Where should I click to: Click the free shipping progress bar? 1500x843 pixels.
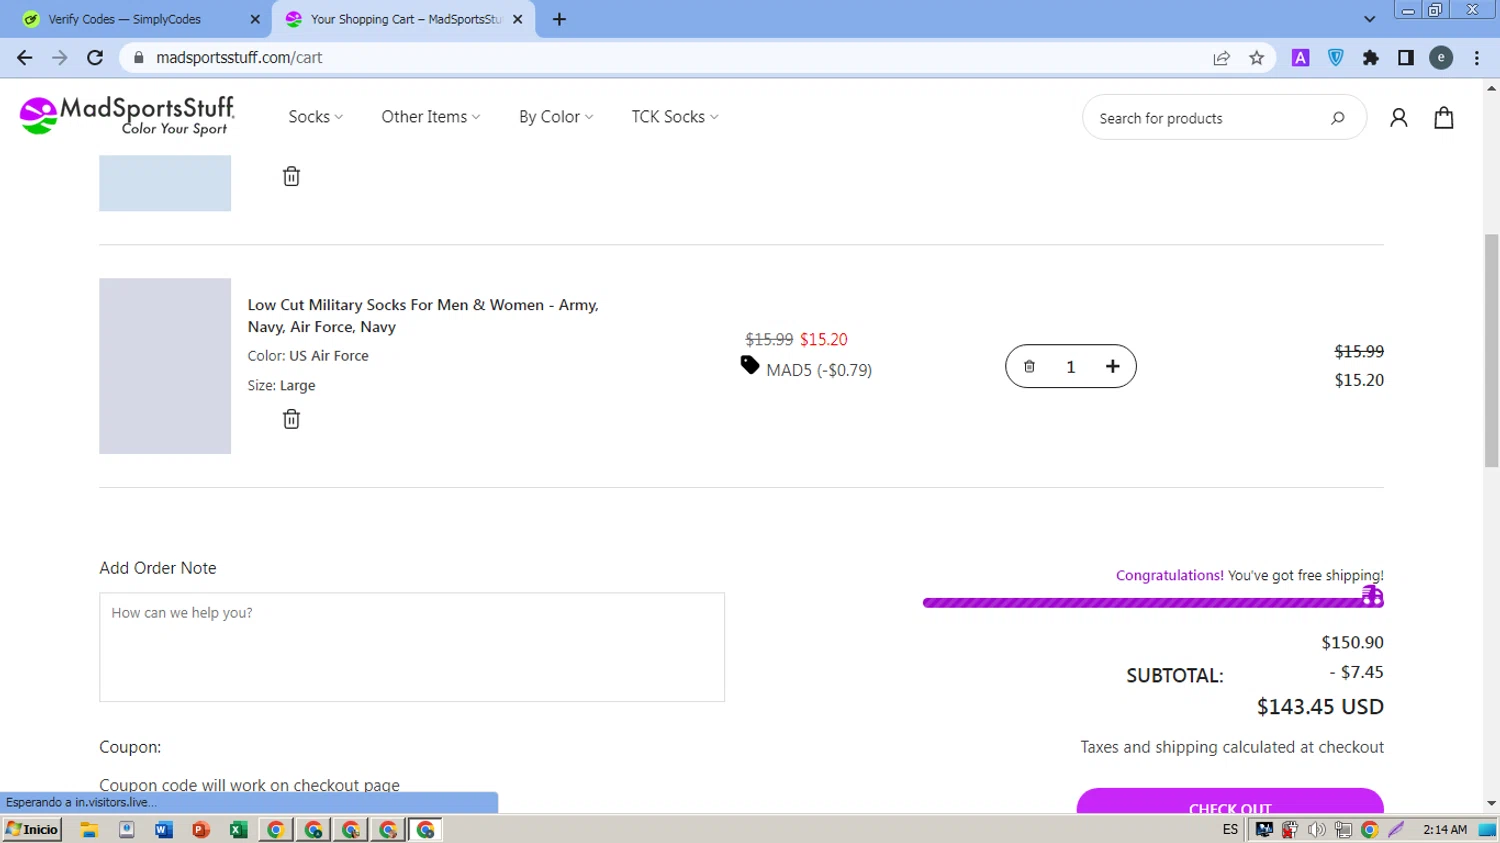pyautogui.click(x=1153, y=602)
